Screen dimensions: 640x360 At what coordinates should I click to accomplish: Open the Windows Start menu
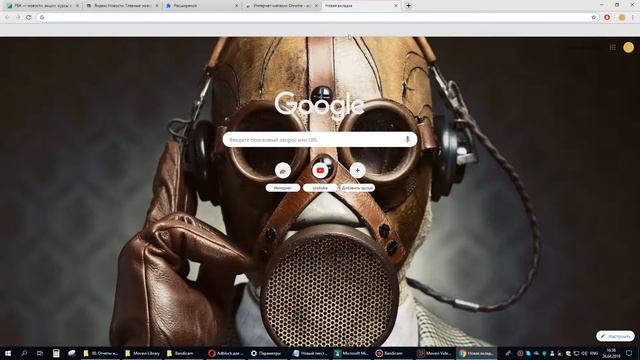click(x=8, y=353)
